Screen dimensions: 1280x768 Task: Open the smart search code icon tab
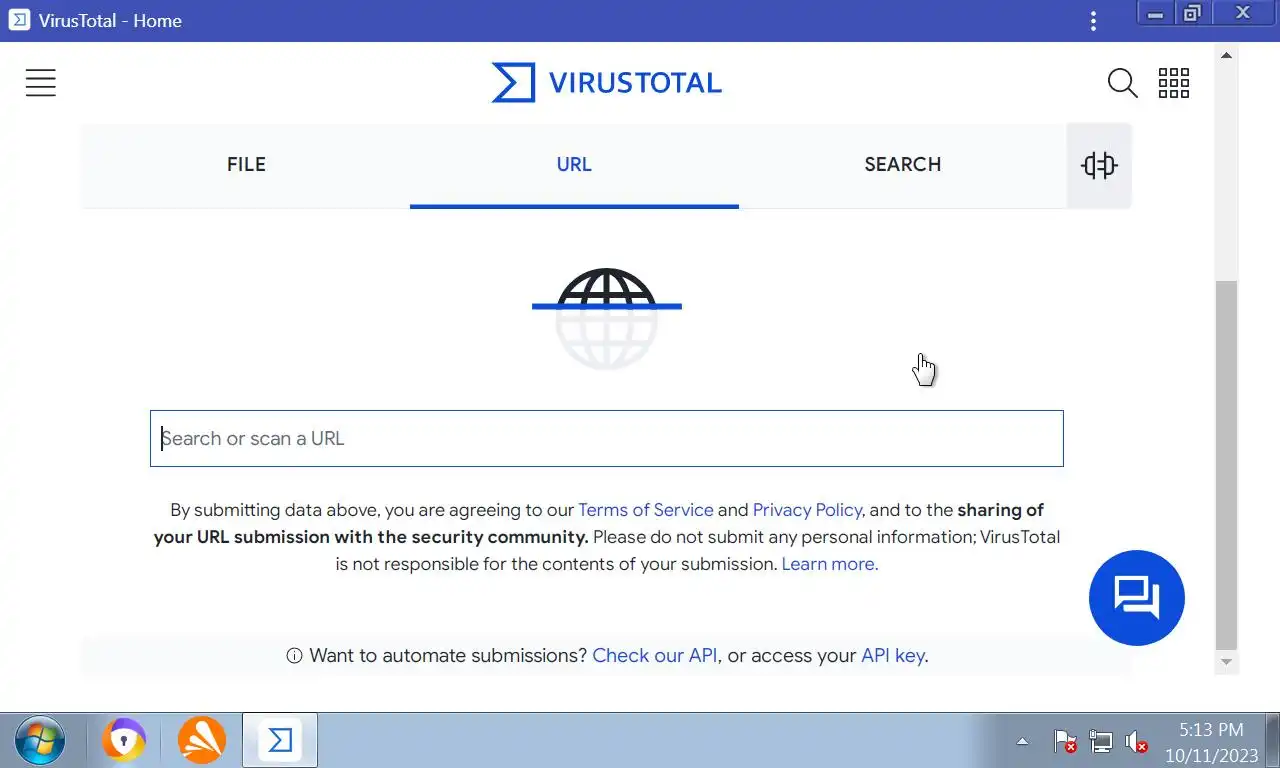(x=1099, y=165)
